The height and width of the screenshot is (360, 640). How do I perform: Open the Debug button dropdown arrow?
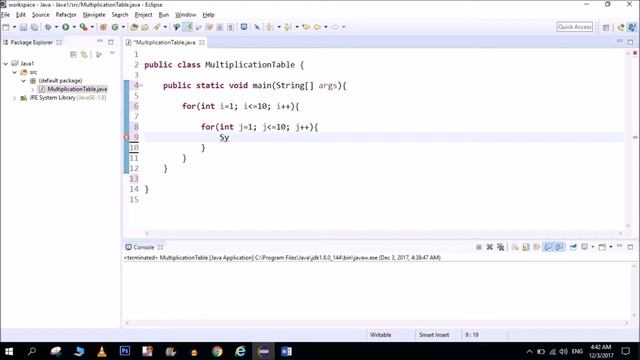pyautogui.click(x=56, y=27)
